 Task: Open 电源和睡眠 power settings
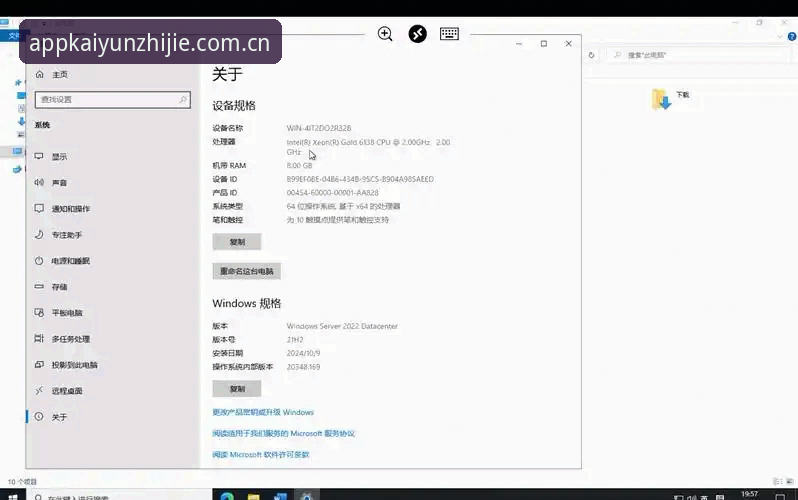(x=62, y=261)
